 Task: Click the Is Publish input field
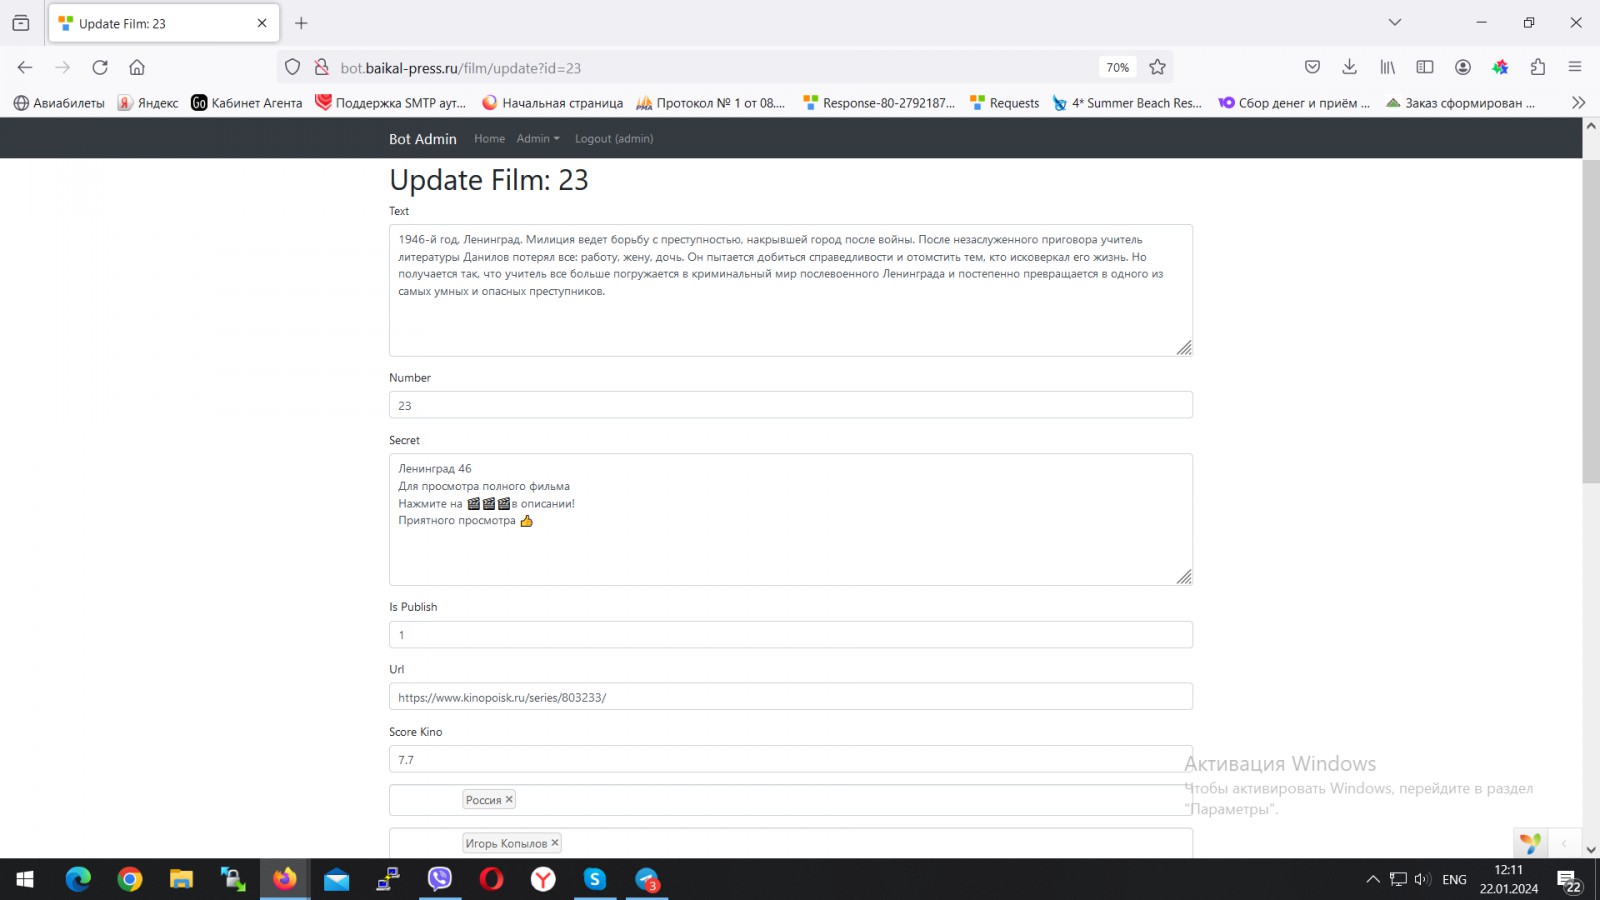pos(790,634)
